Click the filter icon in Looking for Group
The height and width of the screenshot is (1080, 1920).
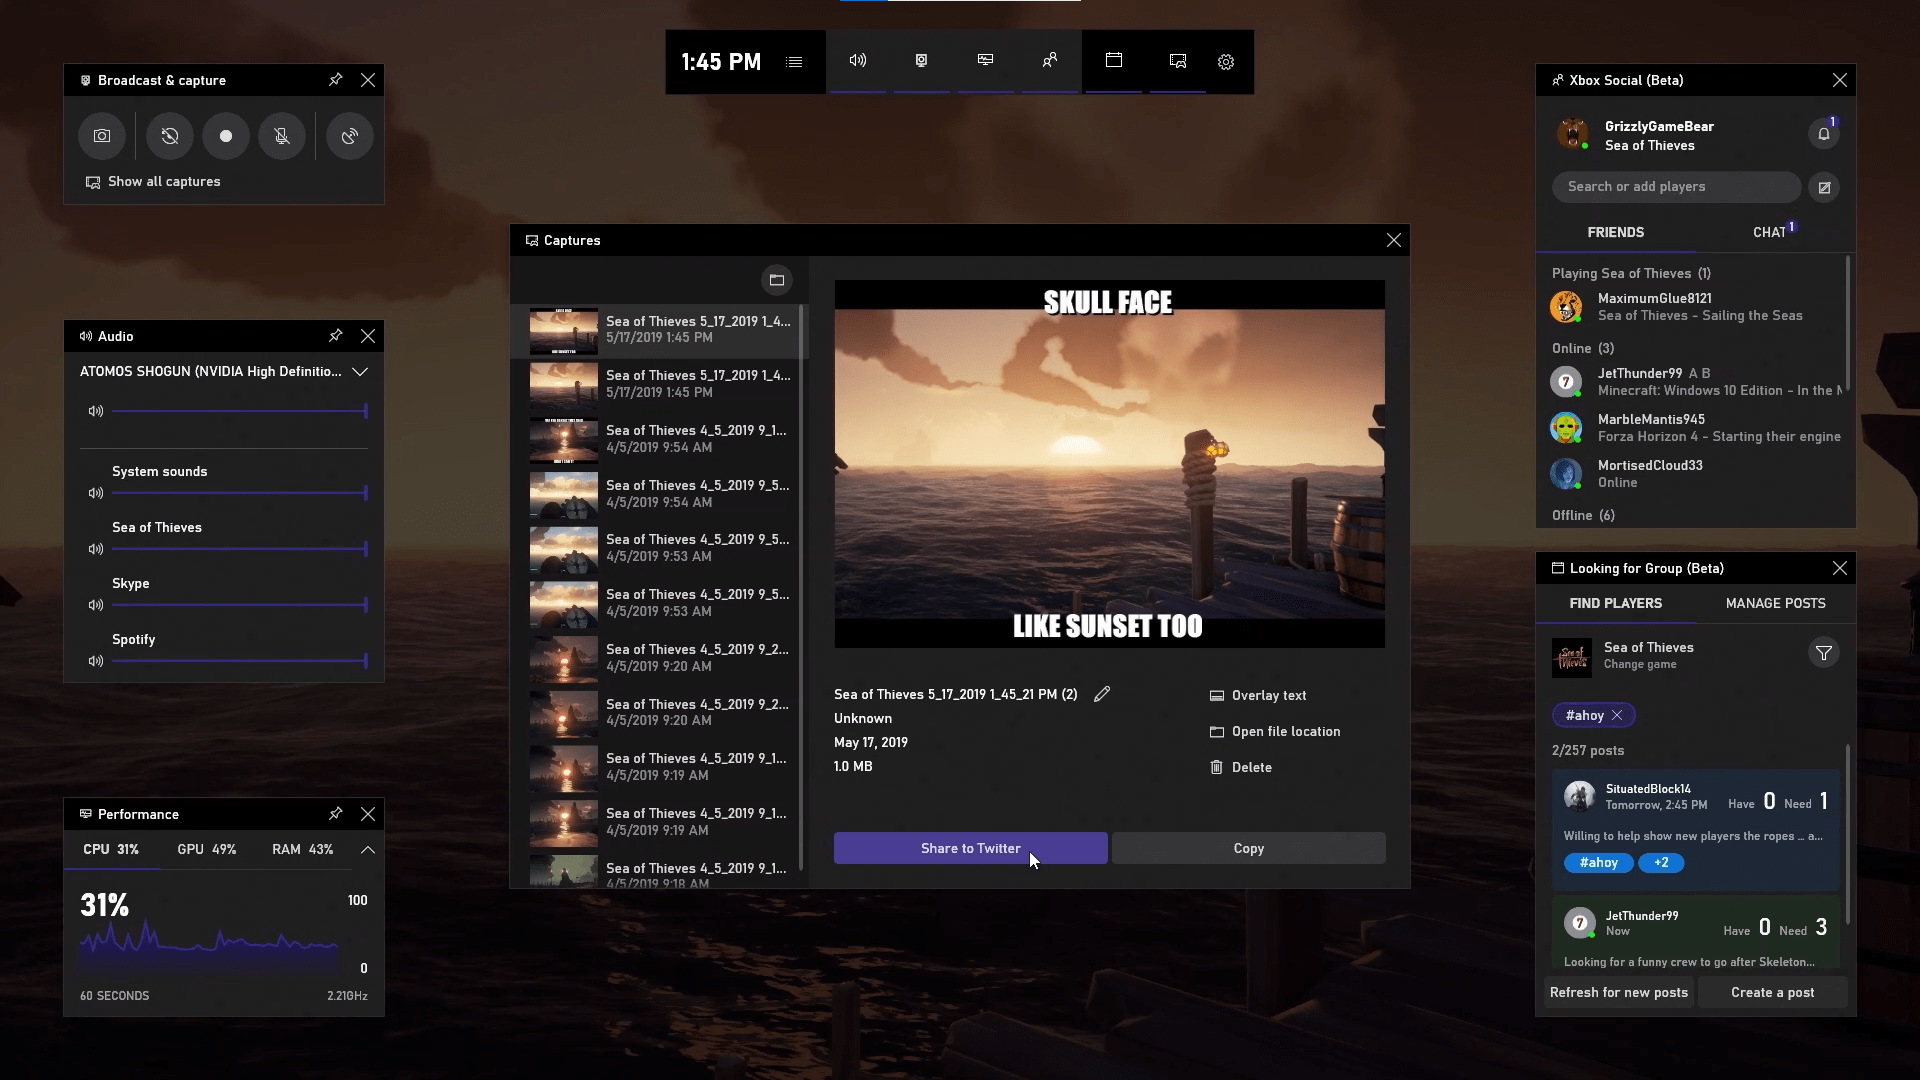(x=1825, y=653)
